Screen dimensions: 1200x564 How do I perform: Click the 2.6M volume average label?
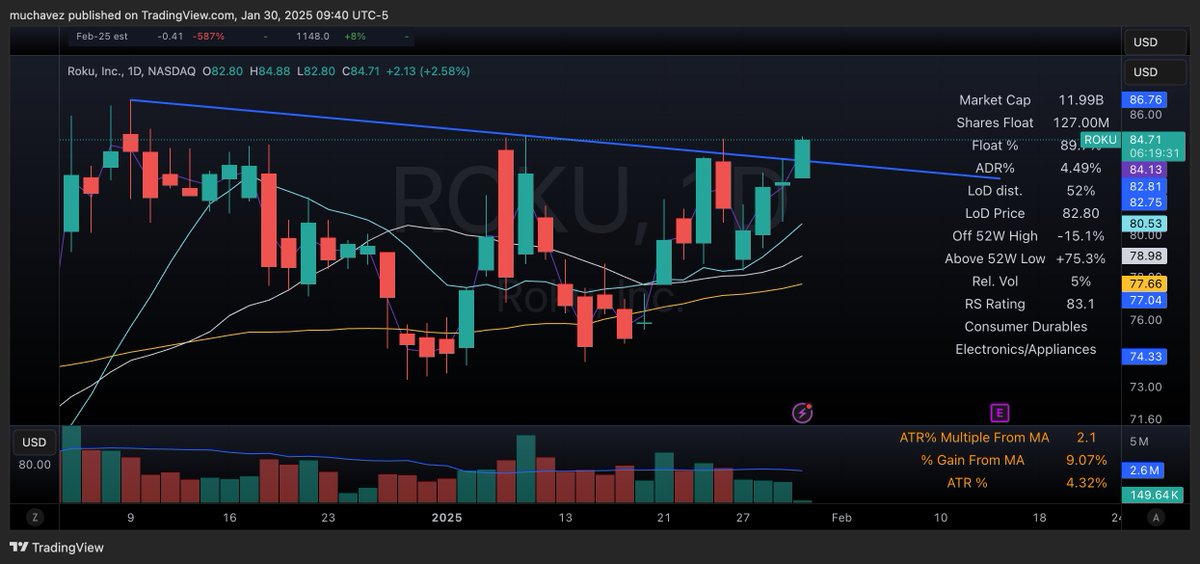point(1145,470)
